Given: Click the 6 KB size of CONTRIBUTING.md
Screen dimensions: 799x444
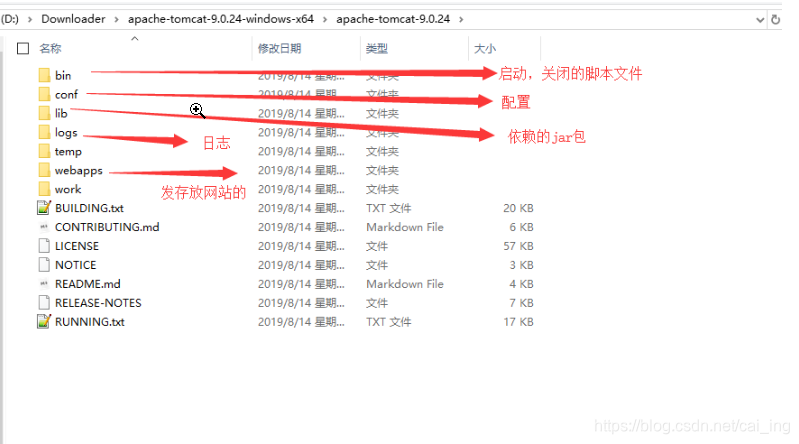Looking at the screenshot, I should pos(521,227).
